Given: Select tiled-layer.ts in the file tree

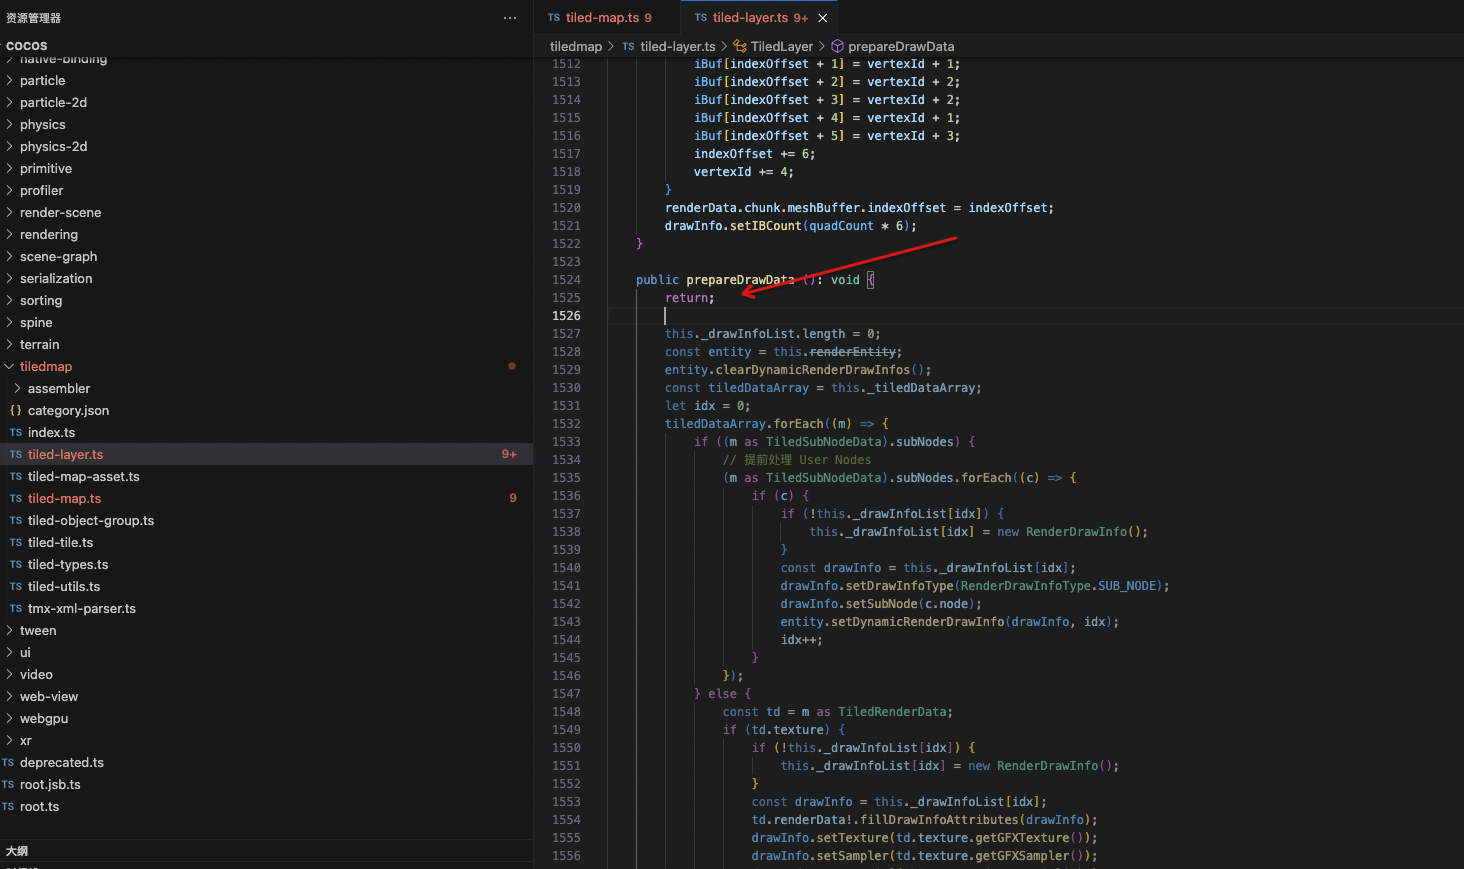Looking at the screenshot, I should 266,455.
